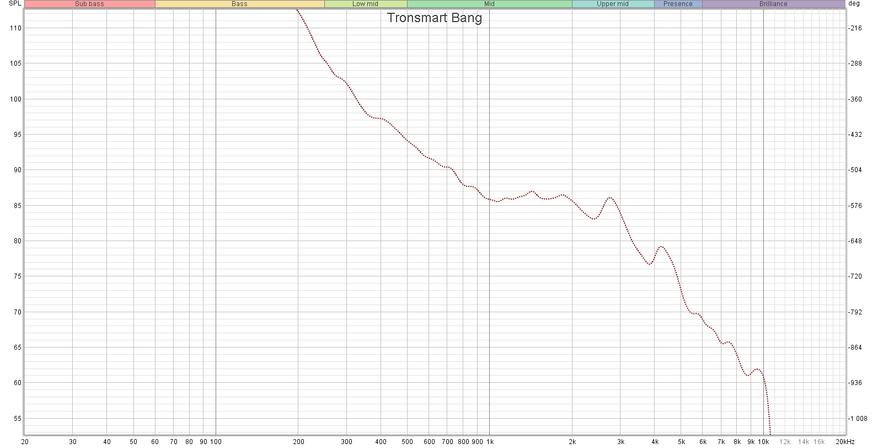Screen dimensions: 877x448
Task: Click the -288 value on degree axis
Action: point(855,63)
